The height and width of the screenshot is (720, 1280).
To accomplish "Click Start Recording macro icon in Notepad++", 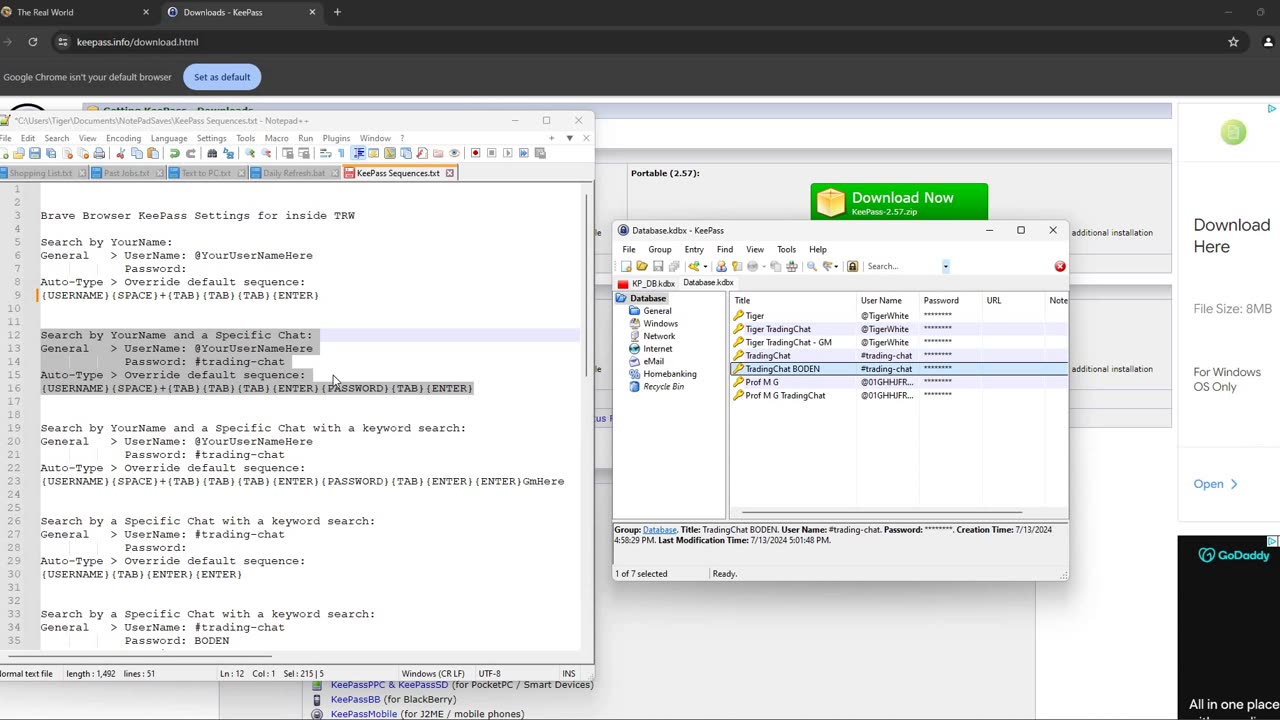I will (x=475, y=153).
